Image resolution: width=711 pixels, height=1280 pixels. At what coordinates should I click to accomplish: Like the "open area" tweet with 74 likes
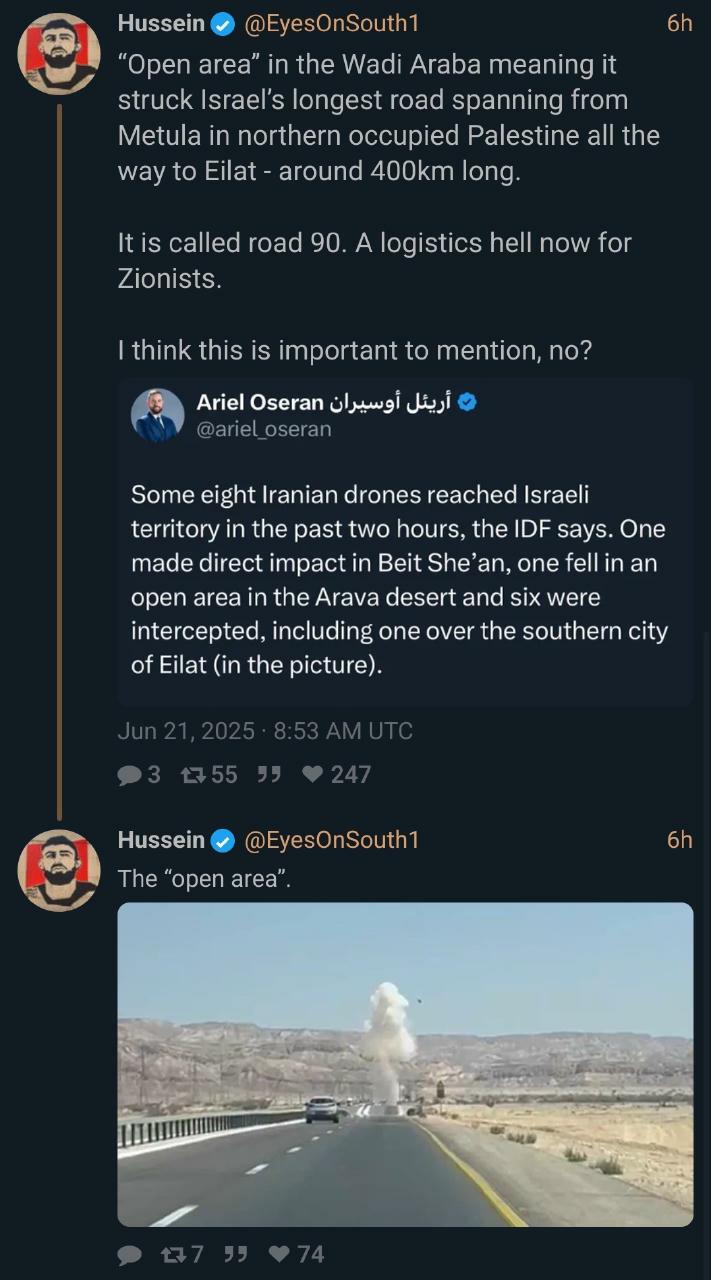283,1254
